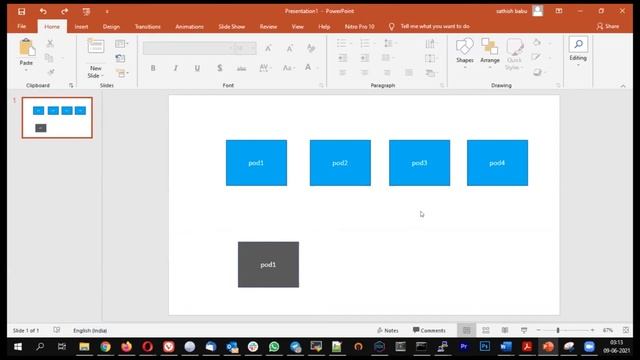640x360 pixels.
Task: Open the Comments pane
Action: [x=429, y=330]
